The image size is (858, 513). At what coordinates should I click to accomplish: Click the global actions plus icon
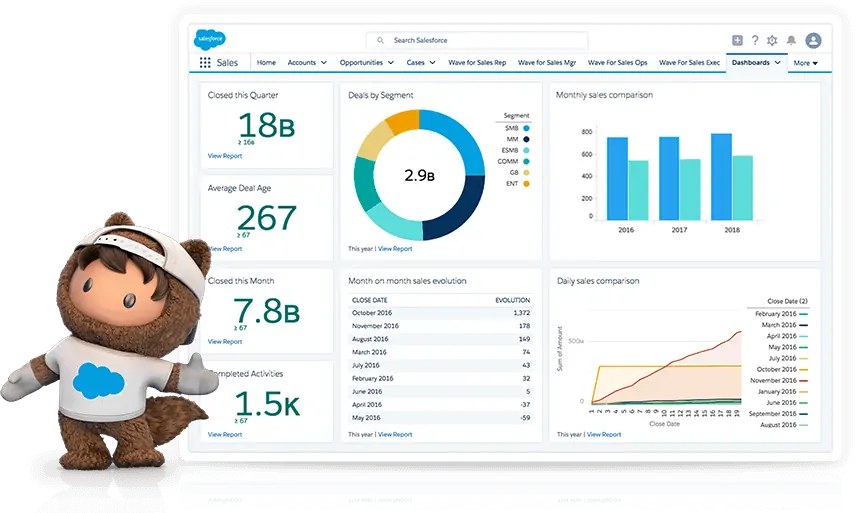coord(737,40)
